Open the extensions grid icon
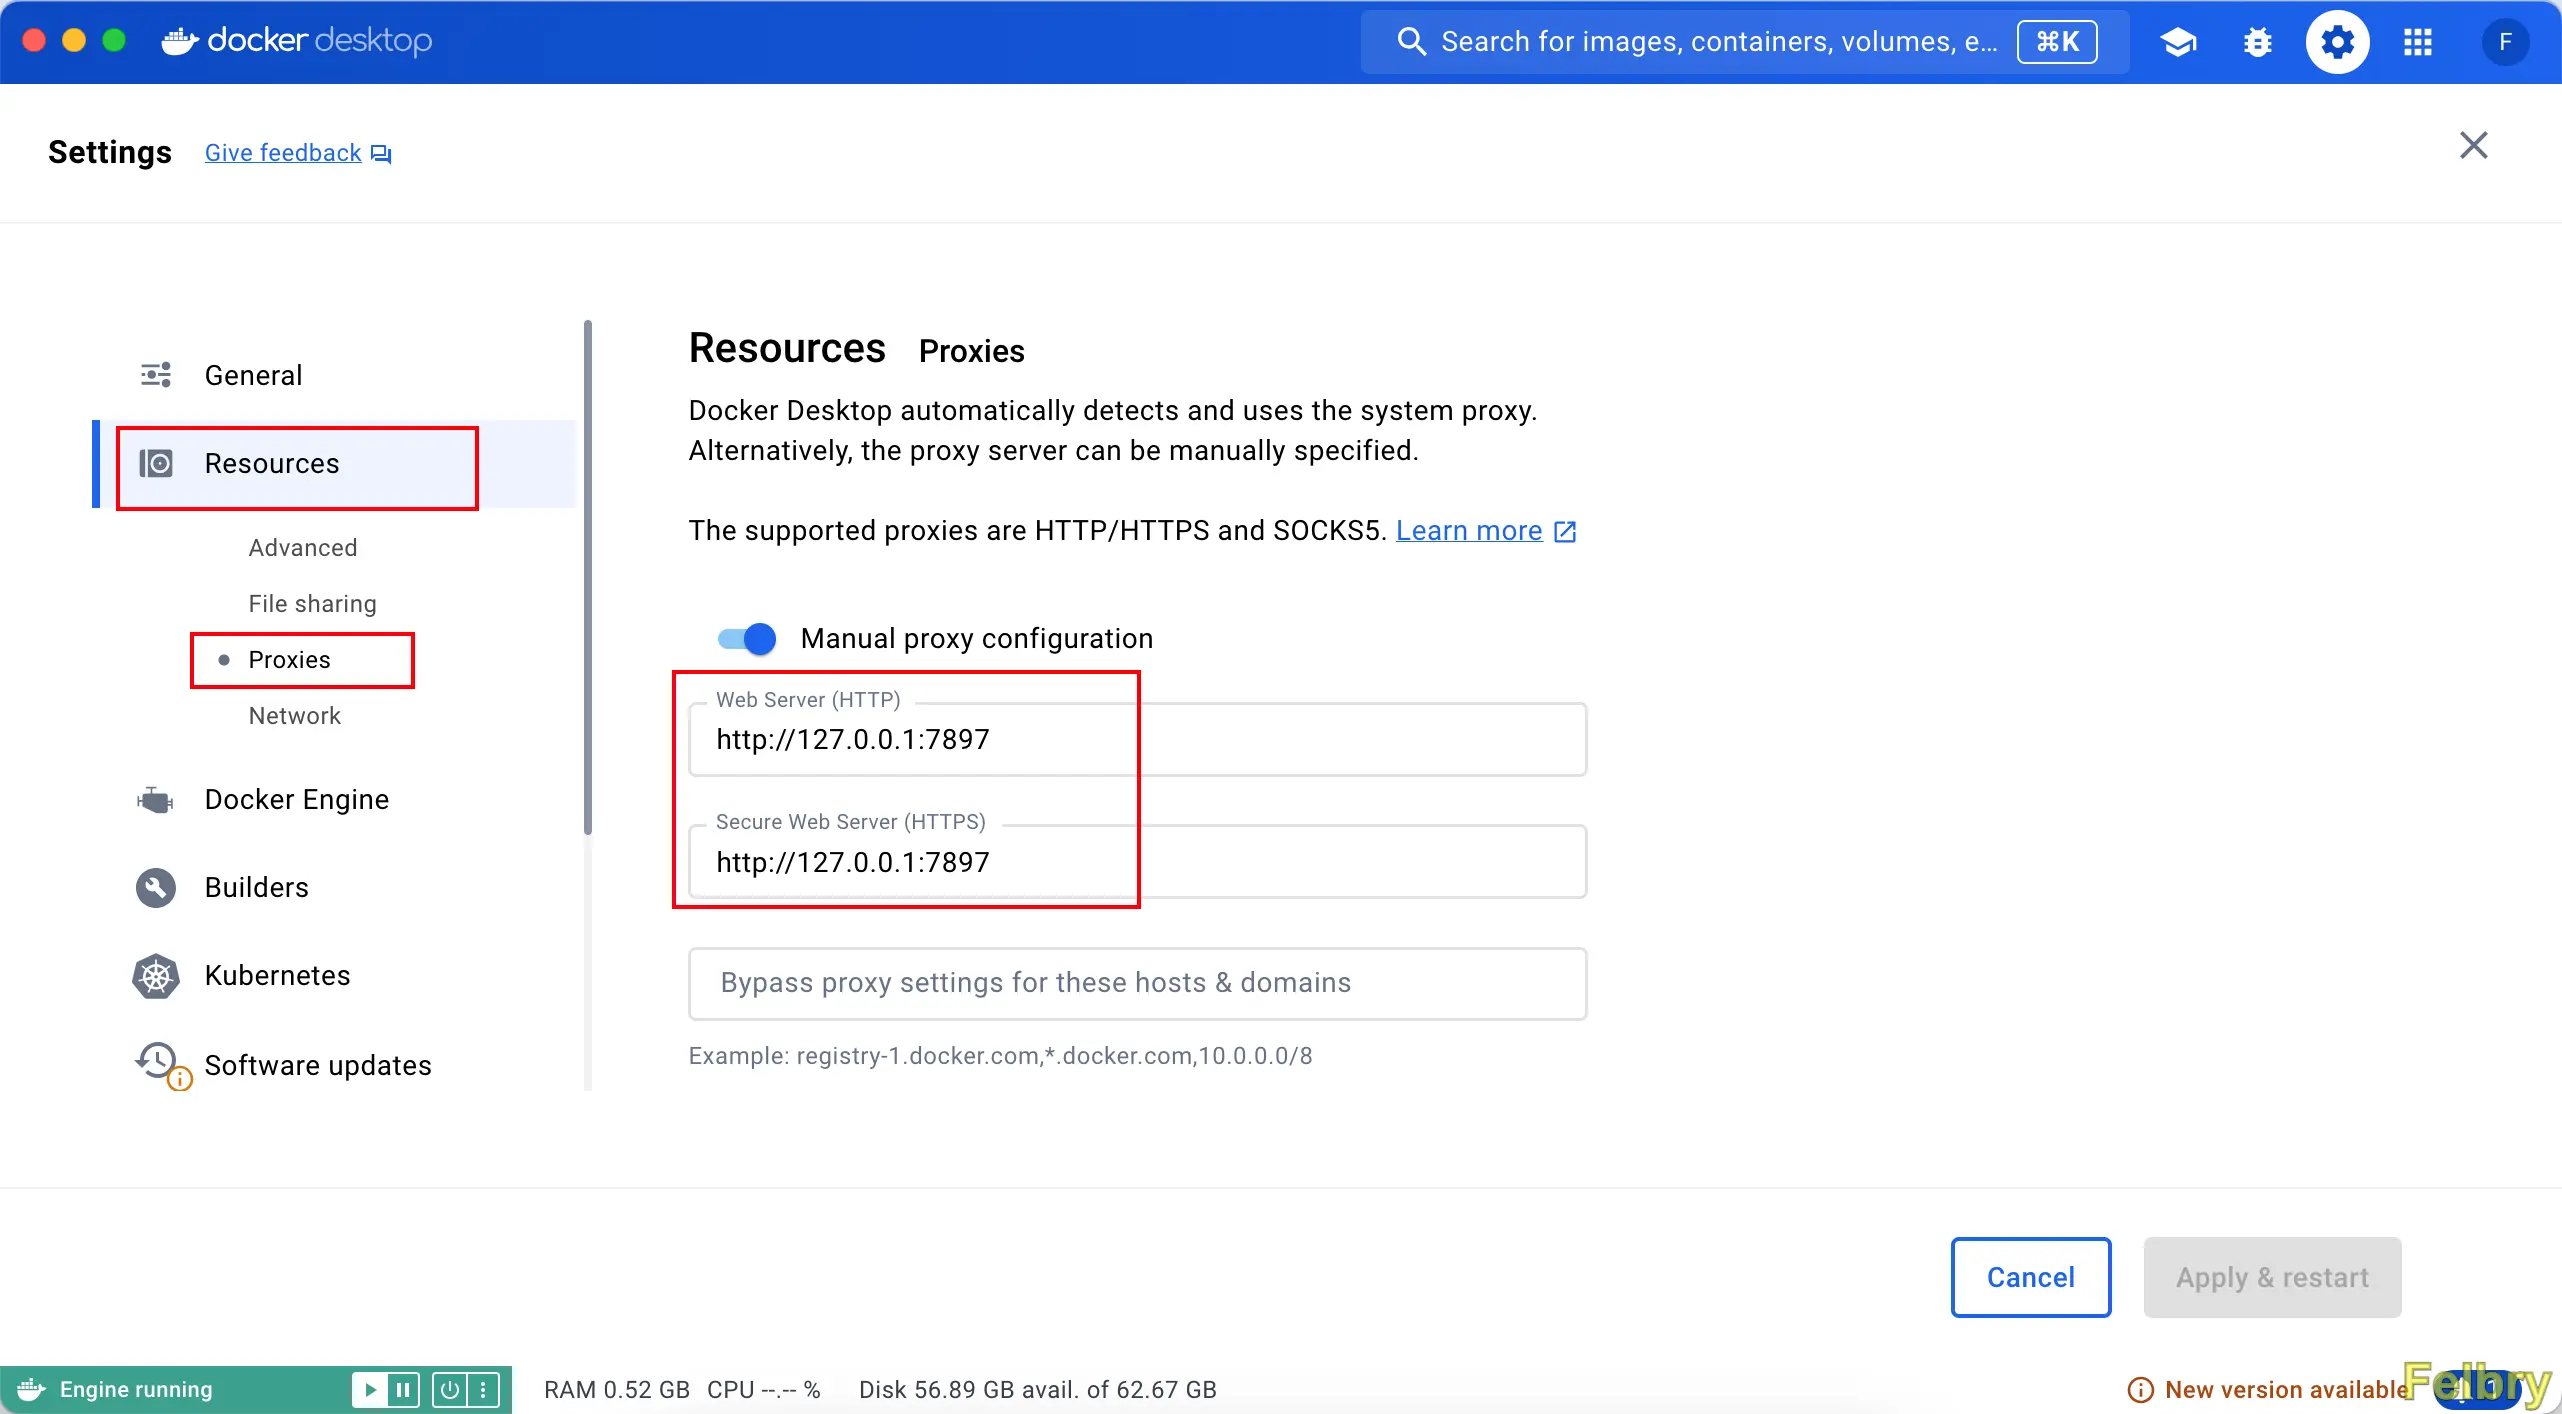This screenshot has width=2562, height=1414. (x=2418, y=42)
